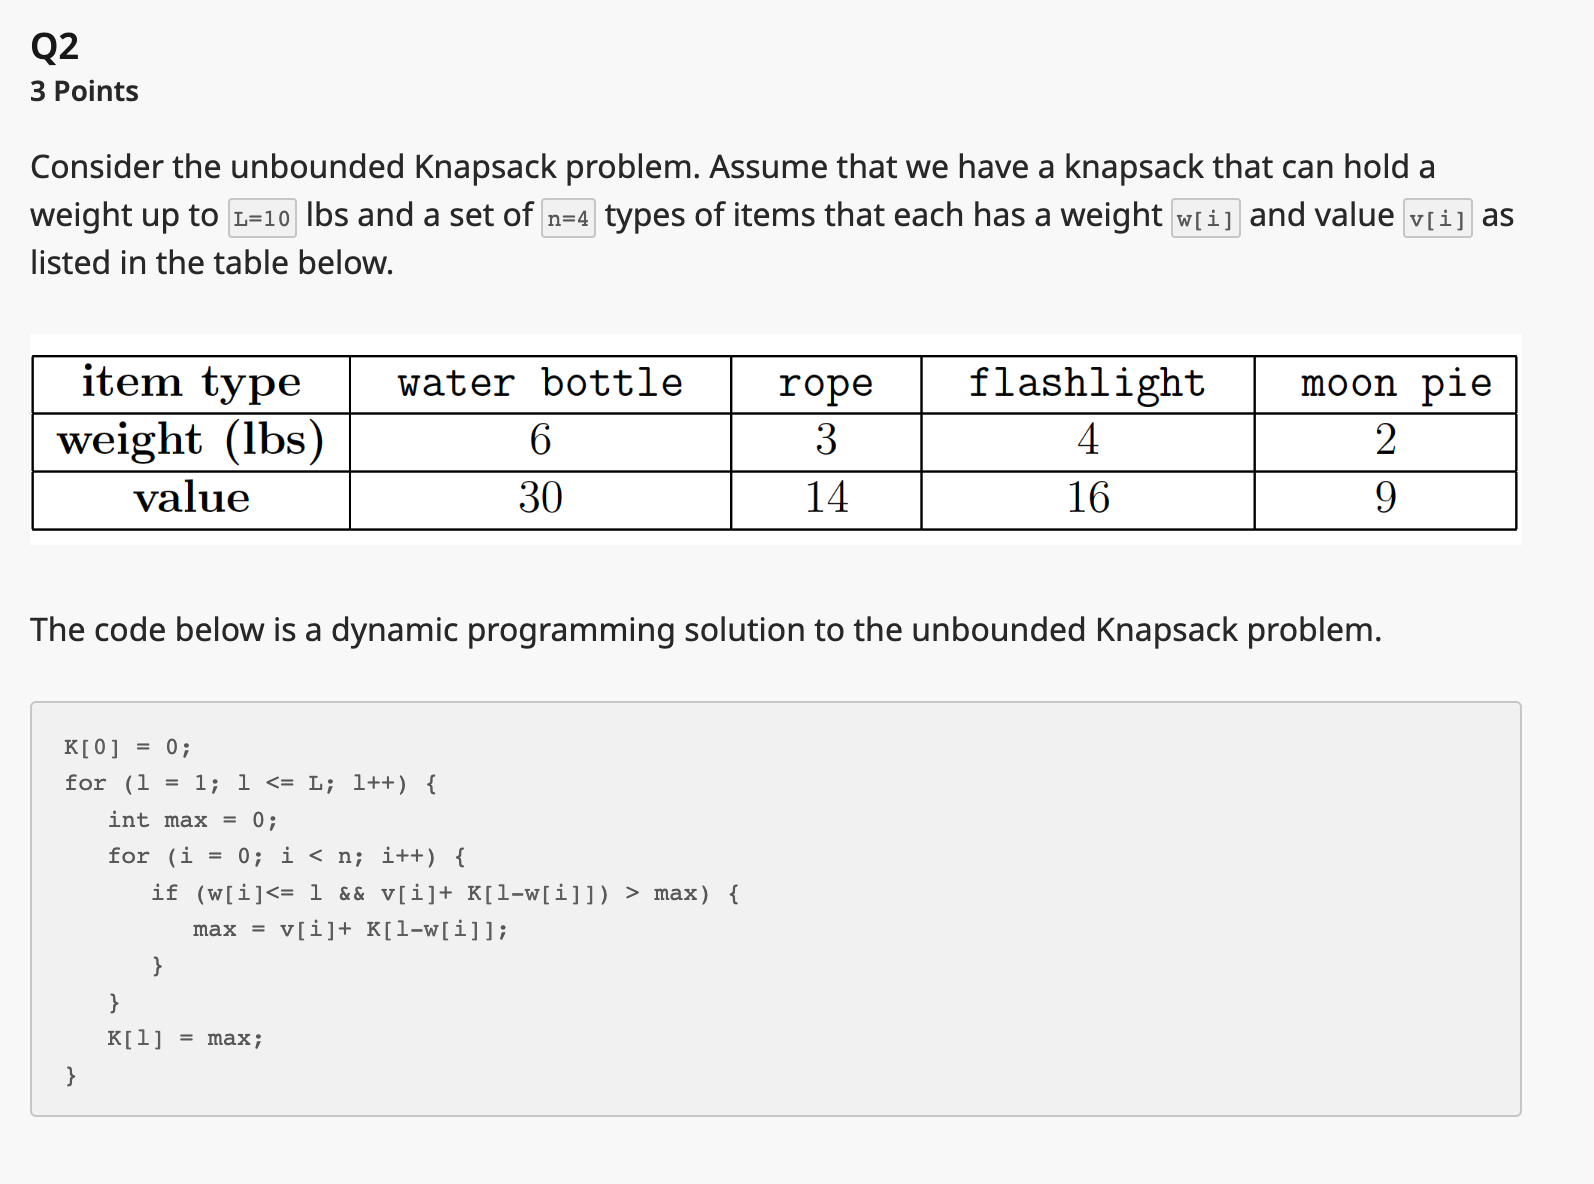Click the 3 Points label
The height and width of the screenshot is (1184, 1594).
tap(84, 91)
